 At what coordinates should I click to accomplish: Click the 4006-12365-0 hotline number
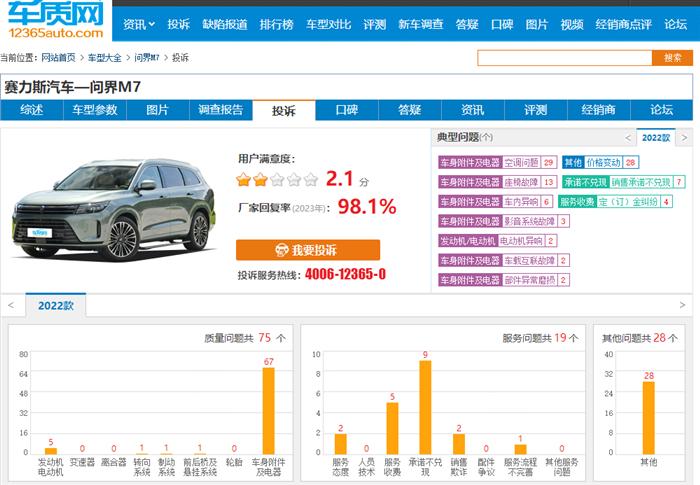[x=346, y=274]
